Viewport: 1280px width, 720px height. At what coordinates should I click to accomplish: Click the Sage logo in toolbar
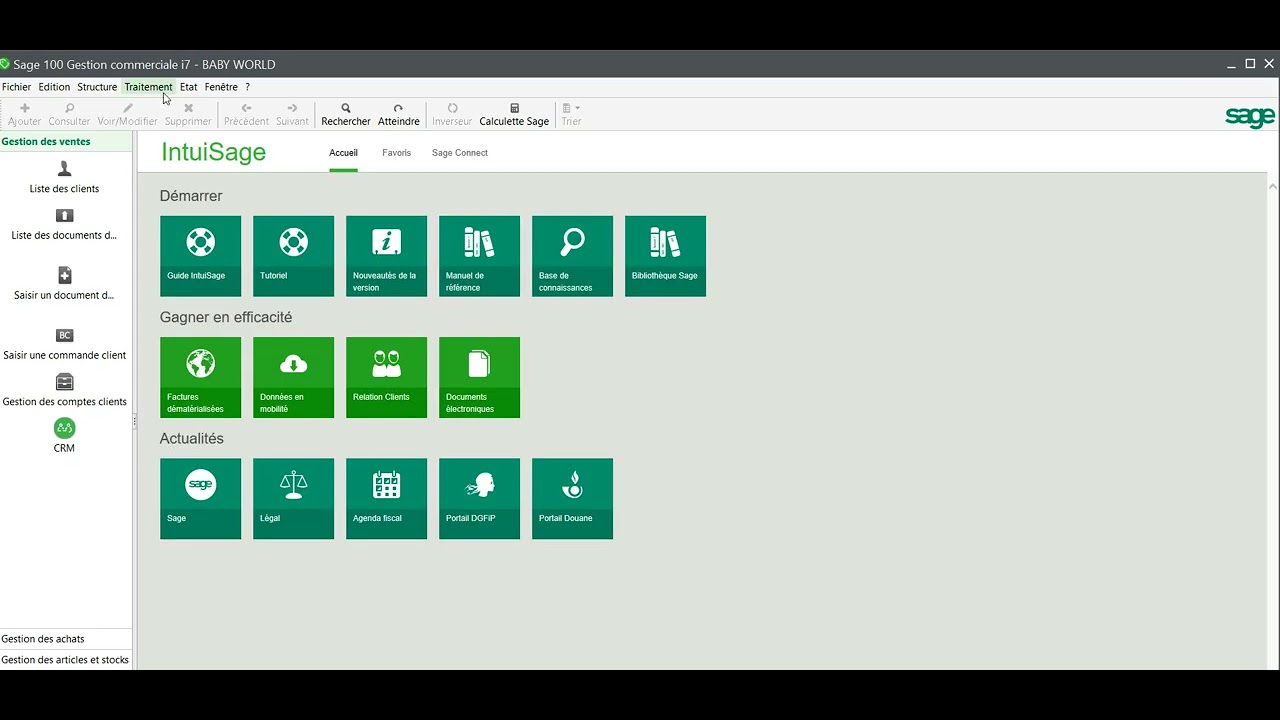[1250, 117]
